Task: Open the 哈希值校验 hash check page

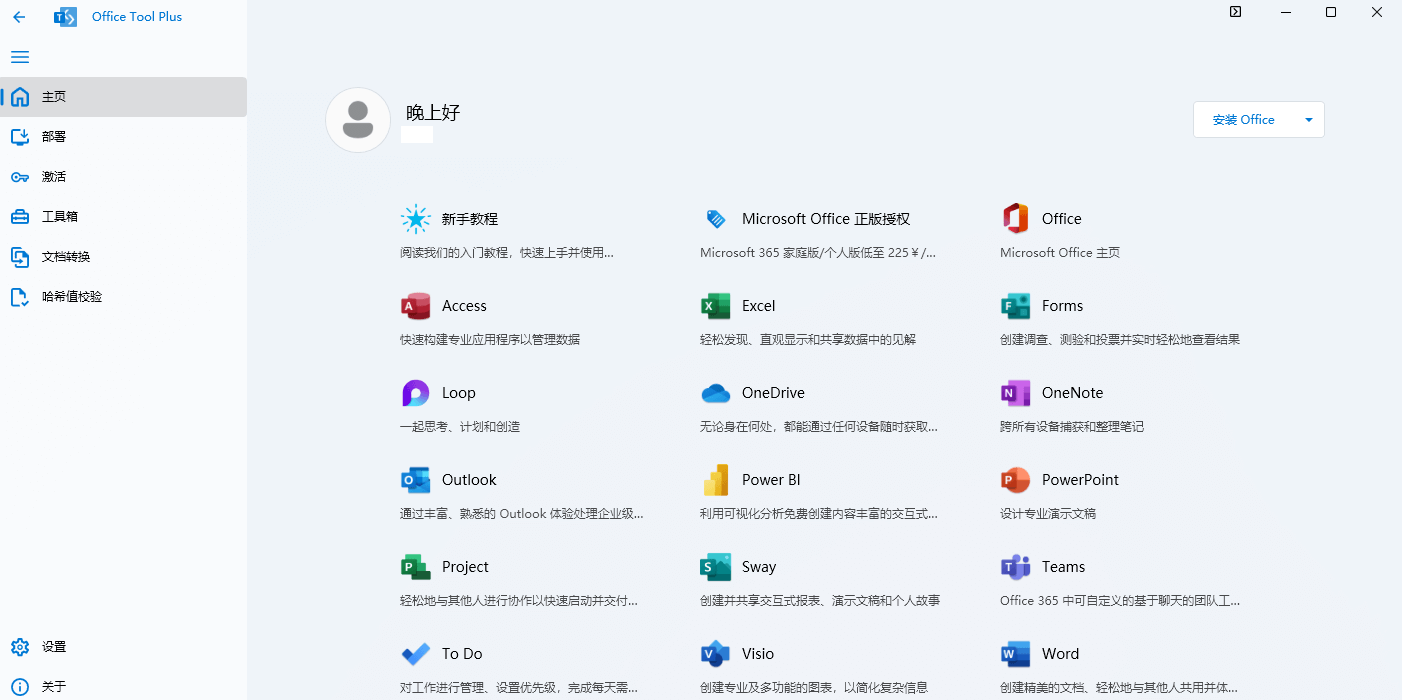Action: point(123,297)
